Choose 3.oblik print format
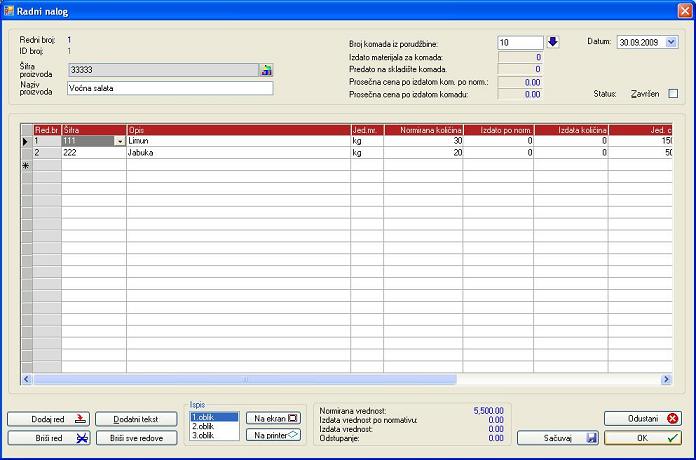 click(x=214, y=436)
